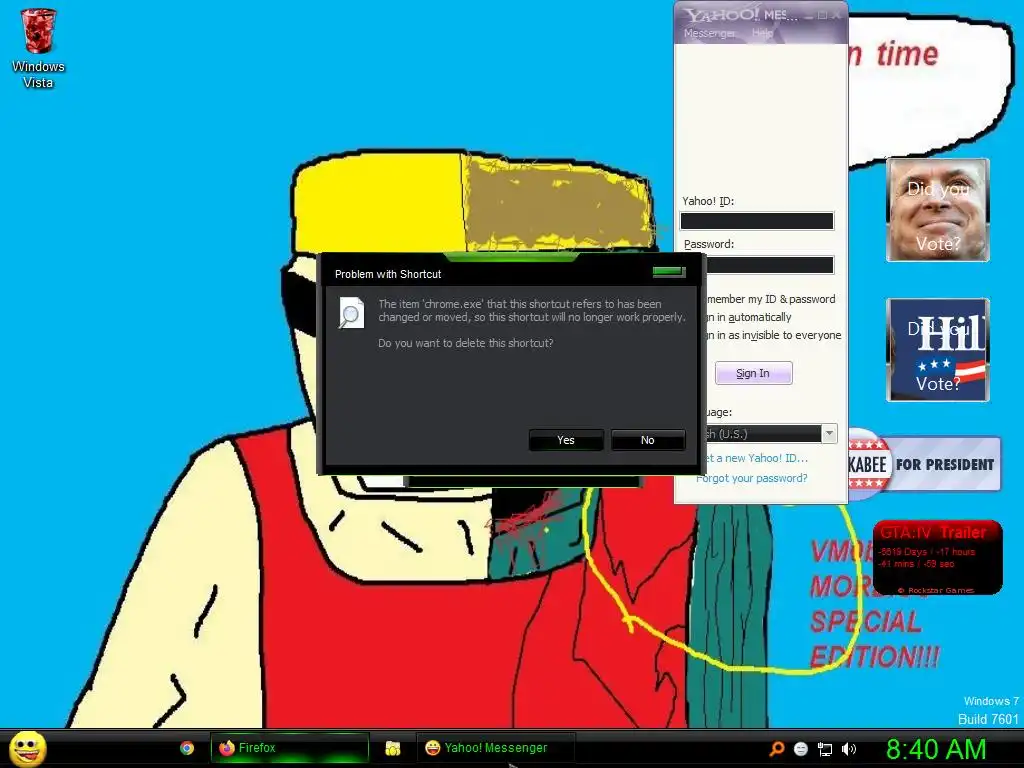Switch to the Firefox taskbar button
Screen dimensions: 1024x768
(x=289, y=748)
